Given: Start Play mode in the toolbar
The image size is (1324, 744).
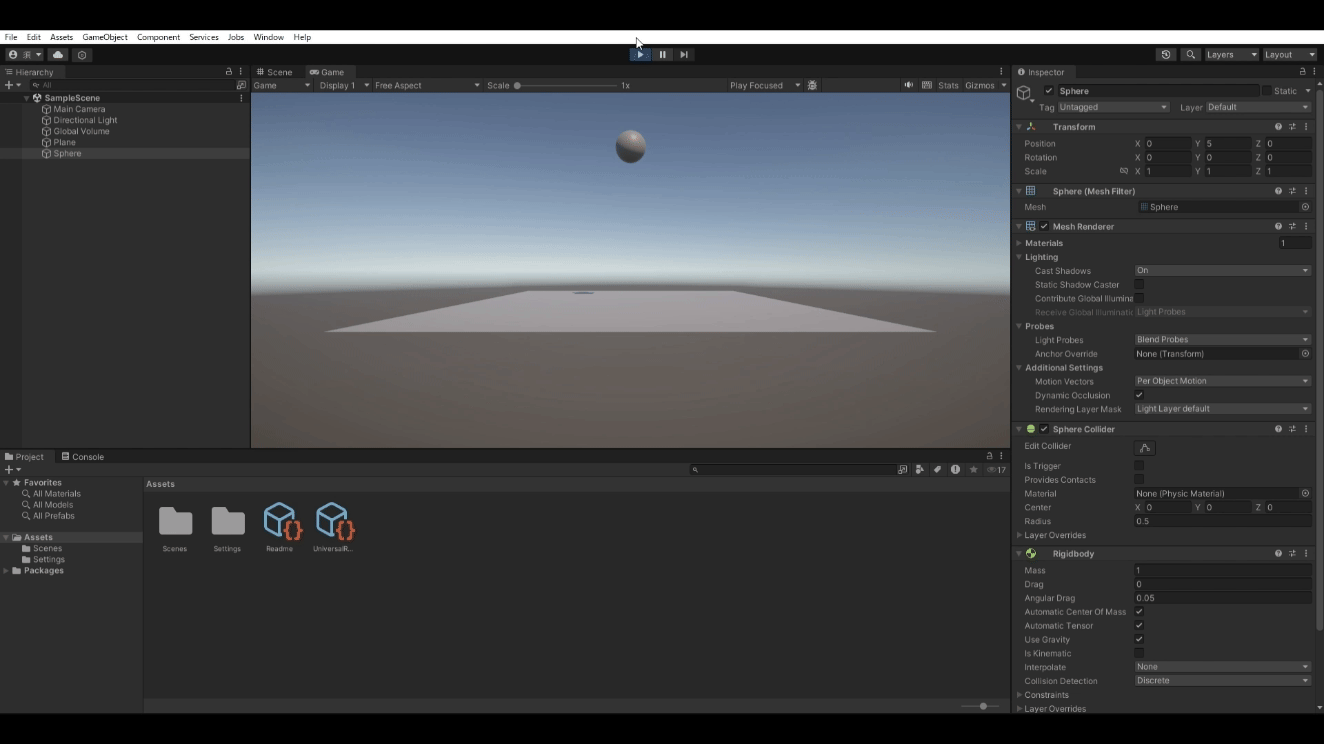Looking at the screenshot, I should pyautogui.click(x=639, y=54).
